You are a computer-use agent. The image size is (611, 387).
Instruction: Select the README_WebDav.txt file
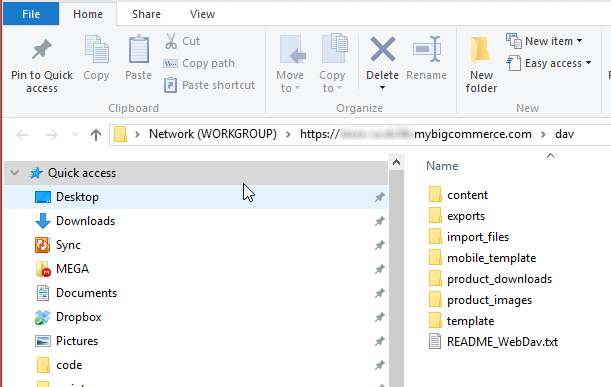pos(494,342)
